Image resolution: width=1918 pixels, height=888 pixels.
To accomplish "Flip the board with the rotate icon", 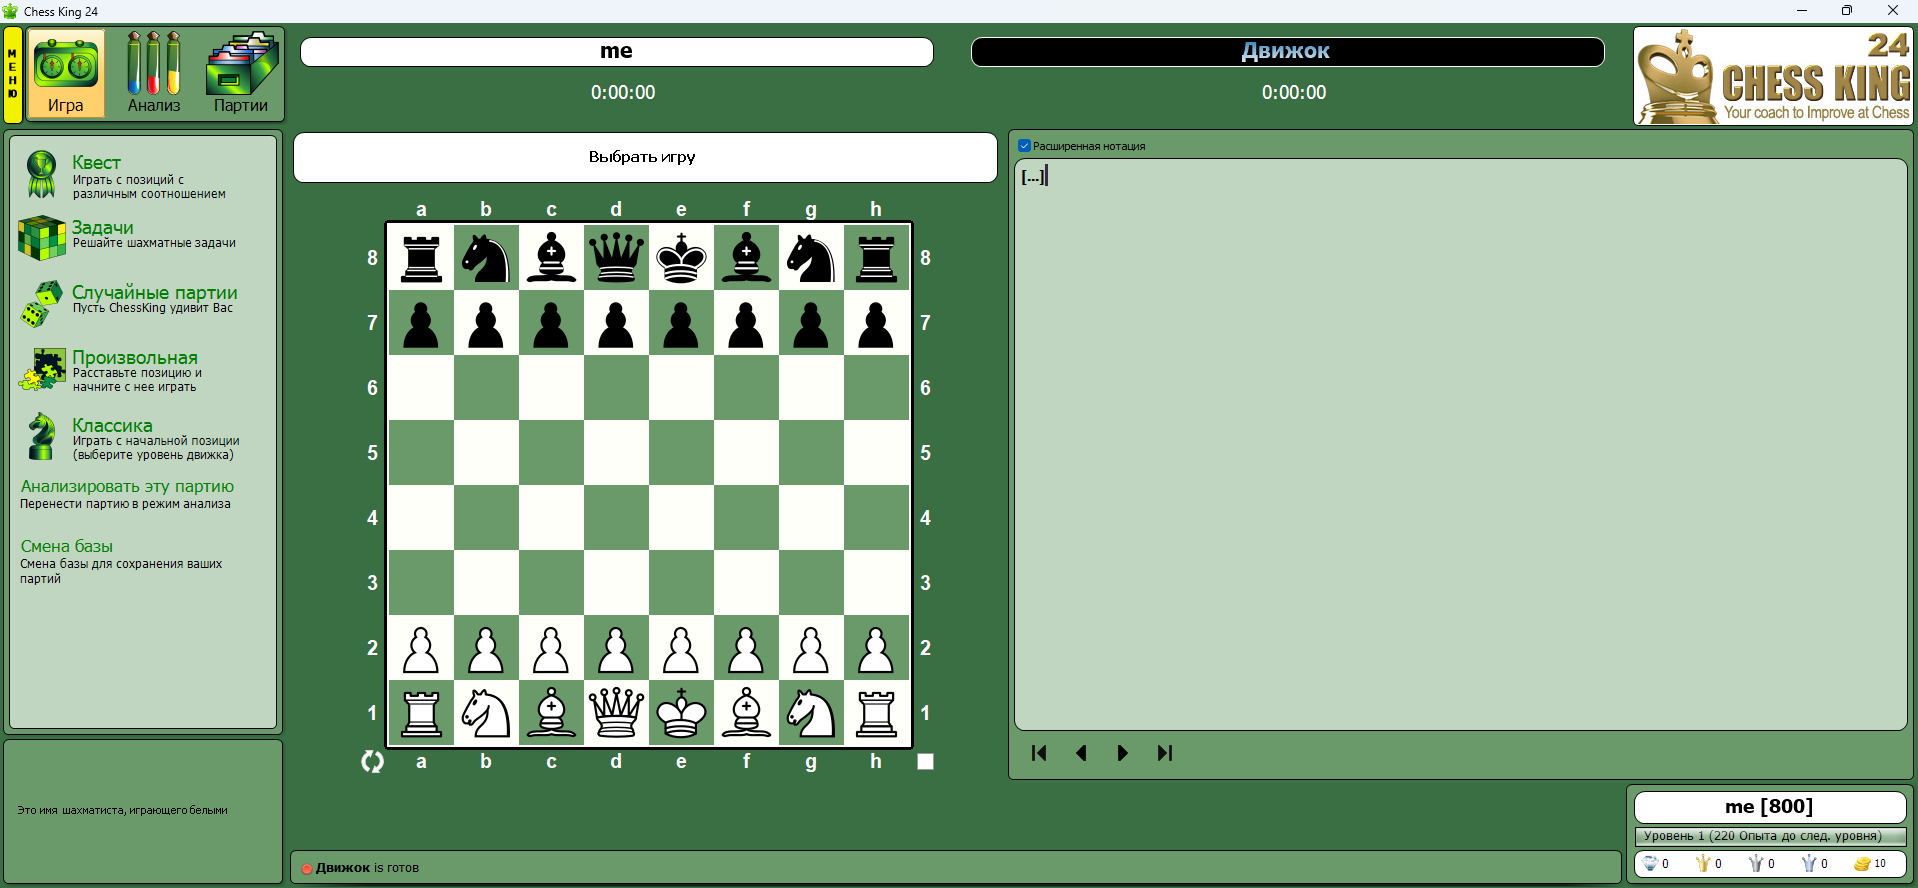I will coord(372,762).
